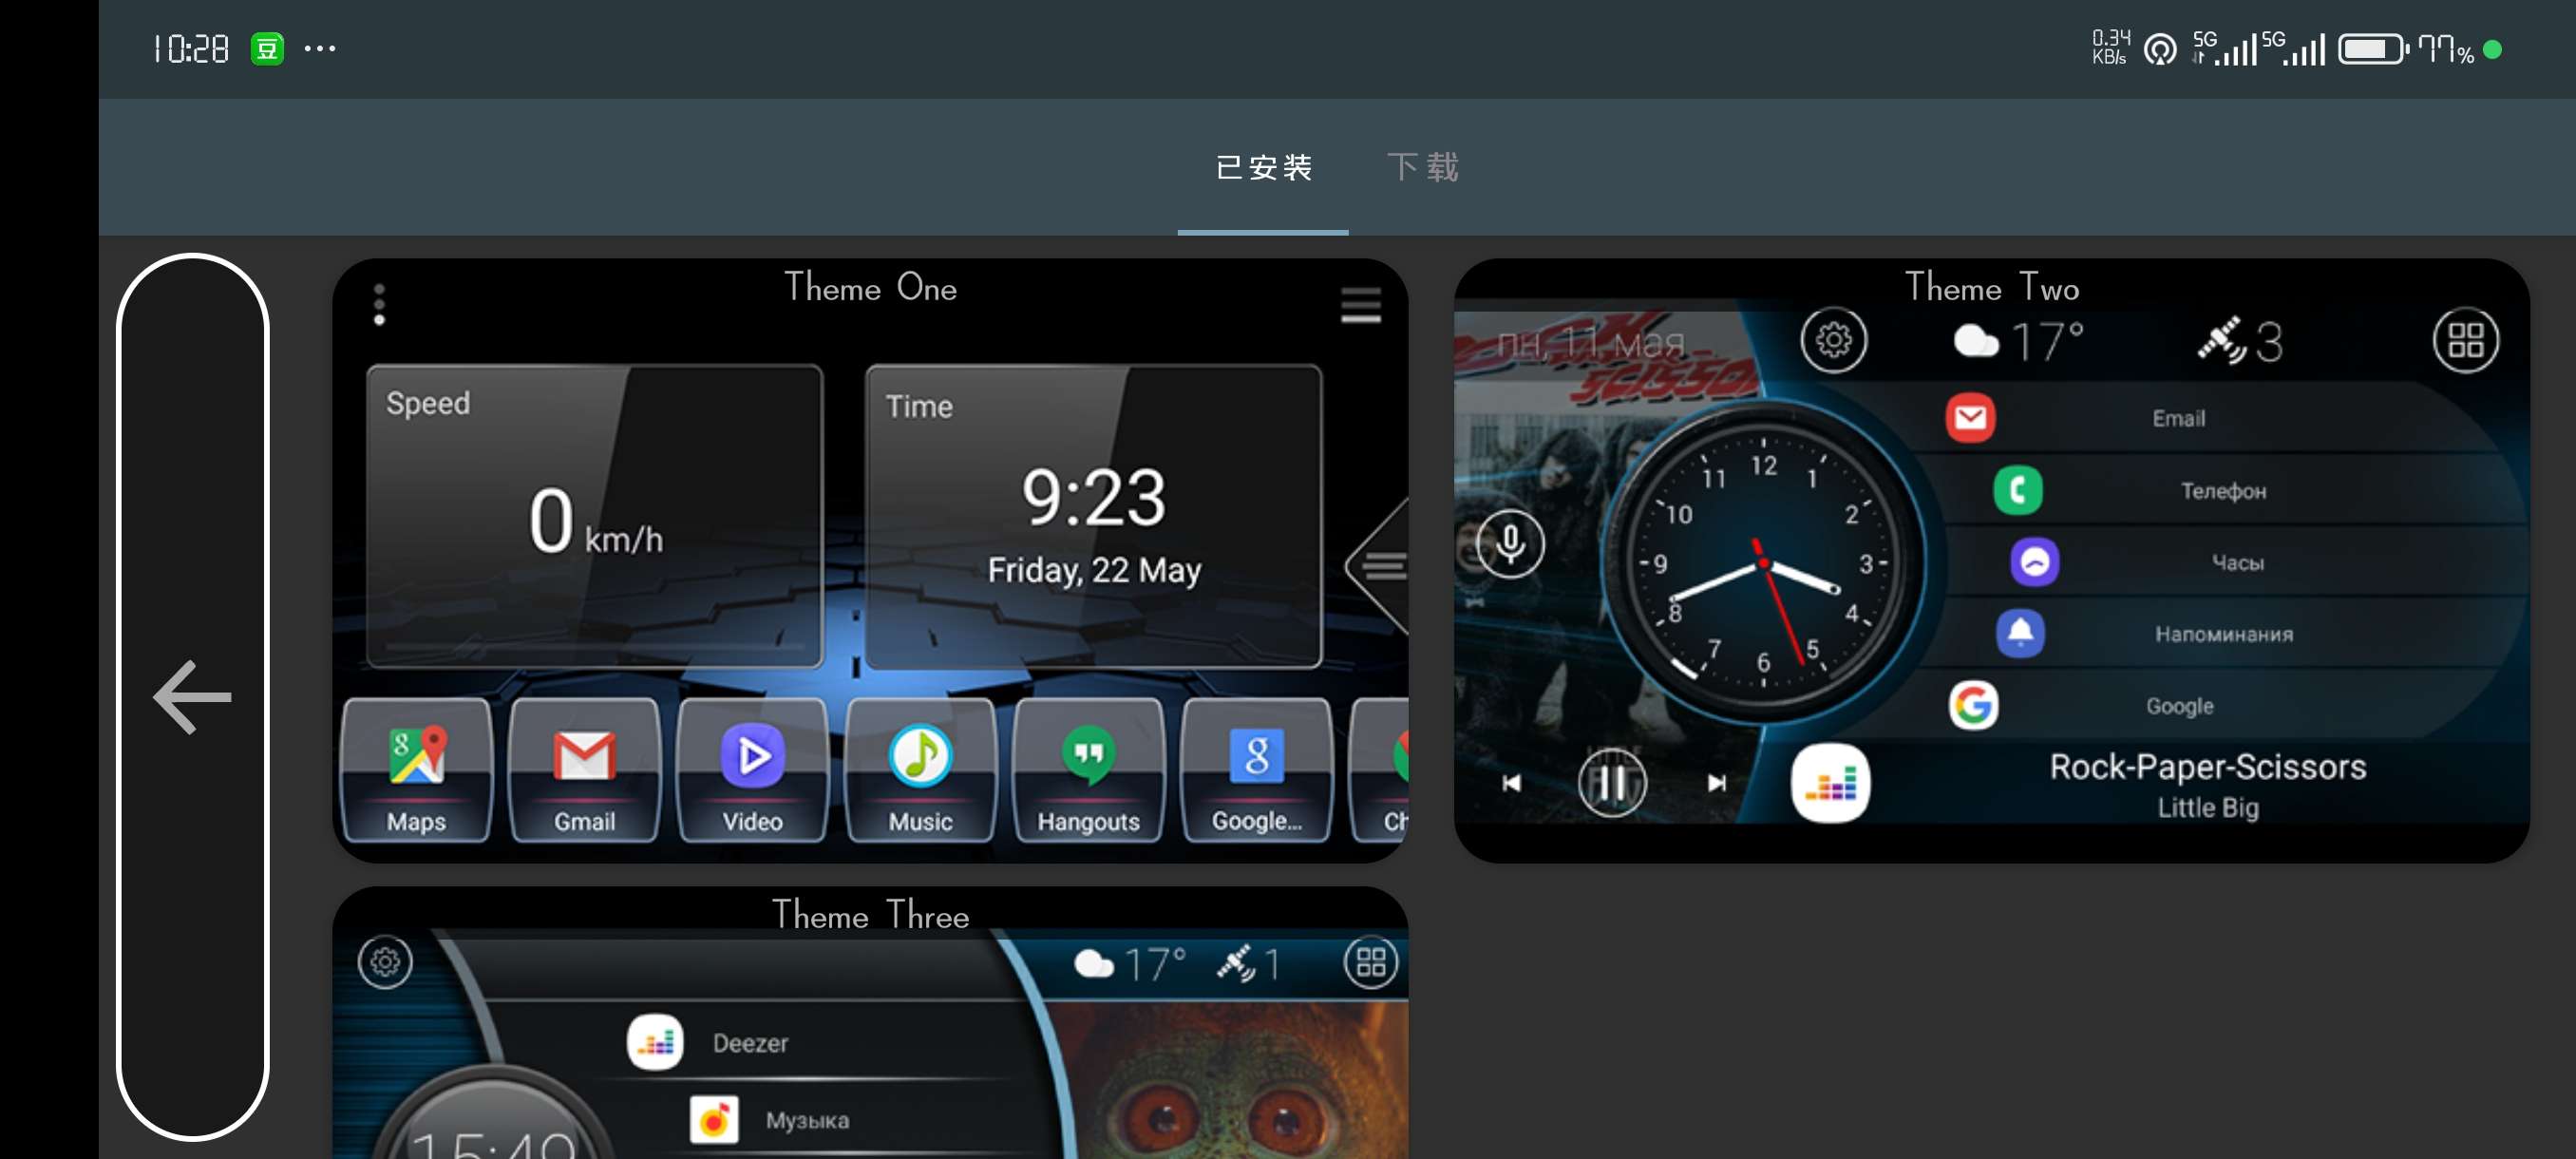Open Google icon in Theme Two
Viewport: 2576px width, 1159px height.
click(x=1972, y=704)
